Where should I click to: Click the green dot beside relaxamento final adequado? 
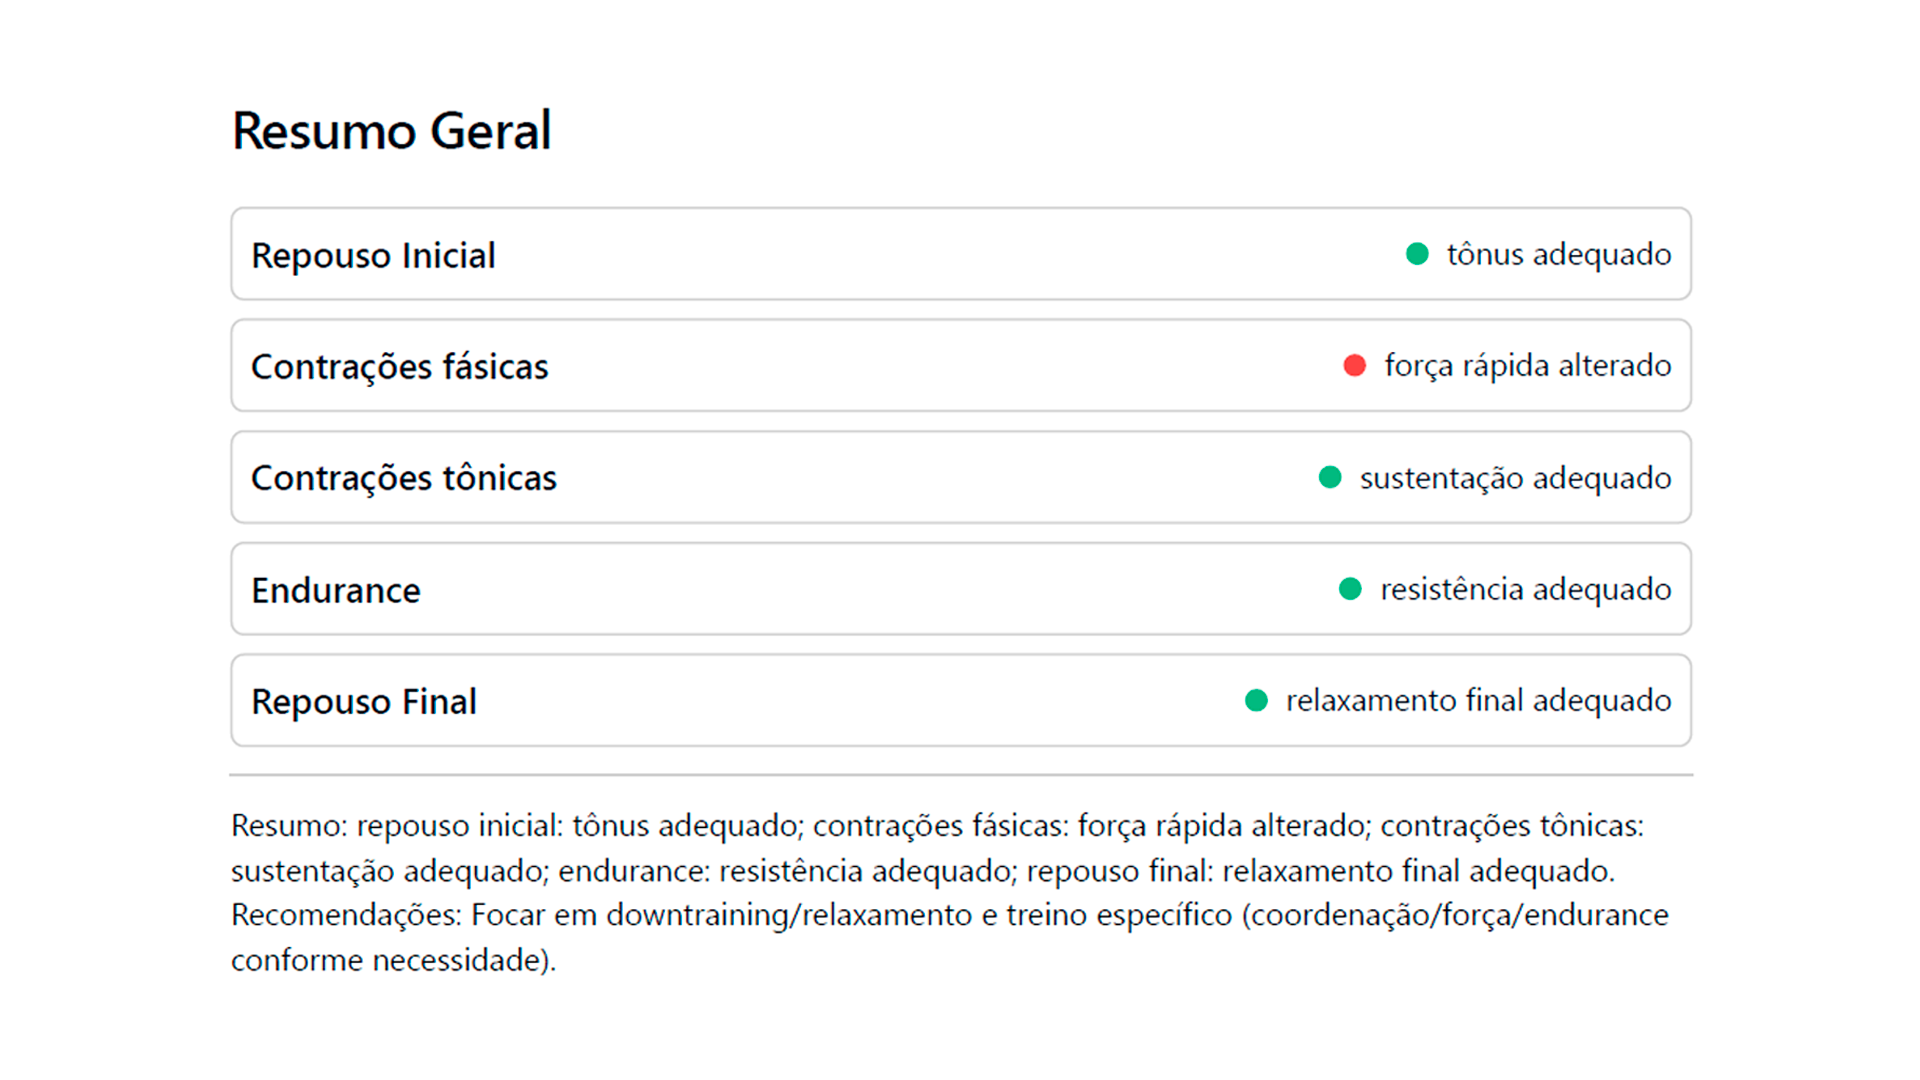click(x=1256, y=701)
